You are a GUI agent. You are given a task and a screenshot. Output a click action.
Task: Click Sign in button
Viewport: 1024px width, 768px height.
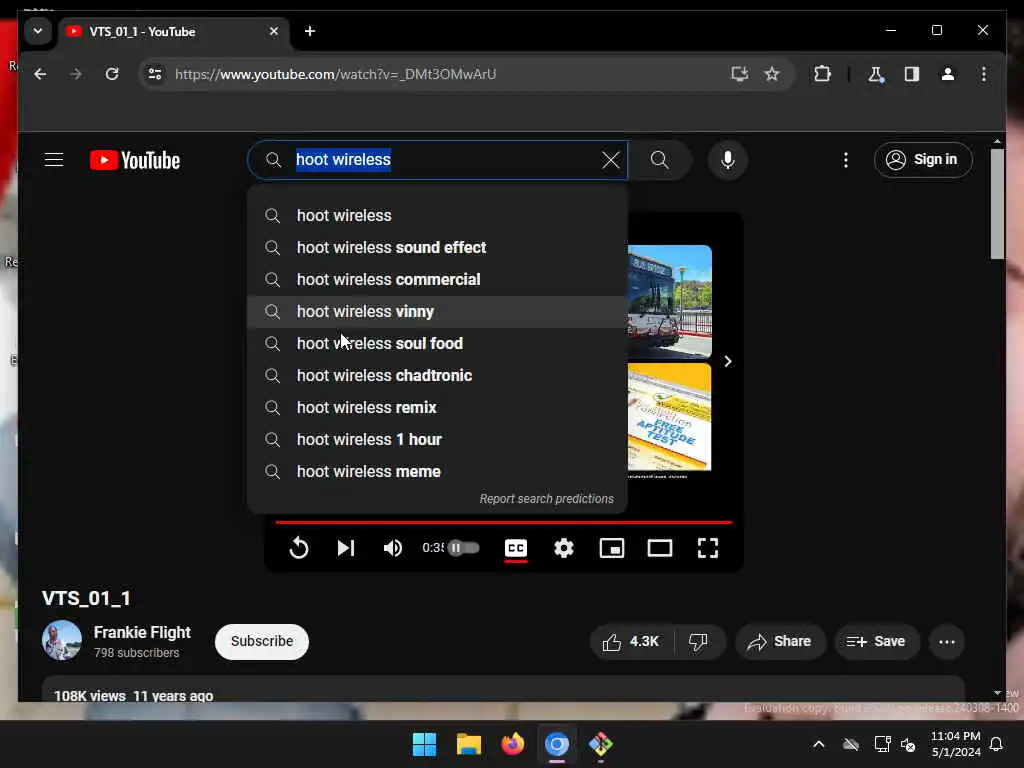point(923,160)
